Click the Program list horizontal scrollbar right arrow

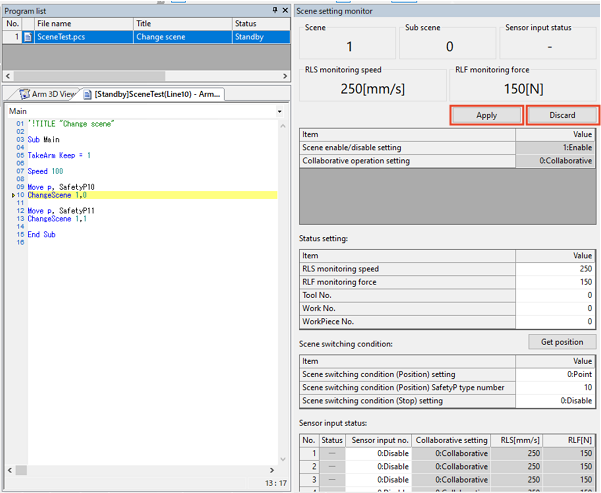click(285, 76)
